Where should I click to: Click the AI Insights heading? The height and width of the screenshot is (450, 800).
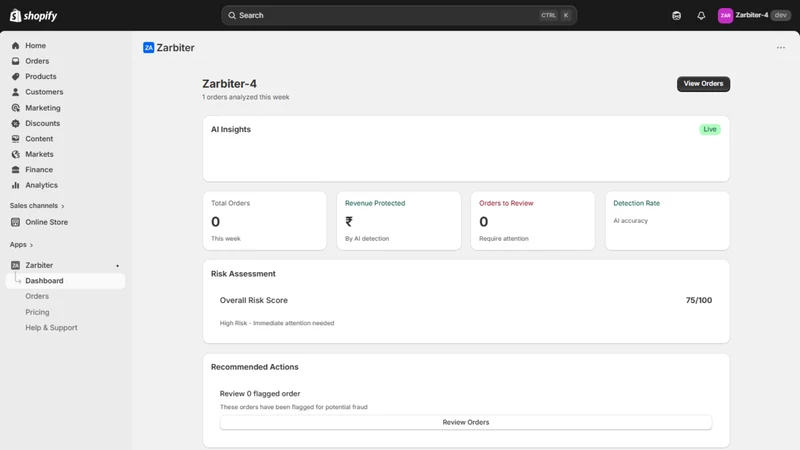[231, 130]
